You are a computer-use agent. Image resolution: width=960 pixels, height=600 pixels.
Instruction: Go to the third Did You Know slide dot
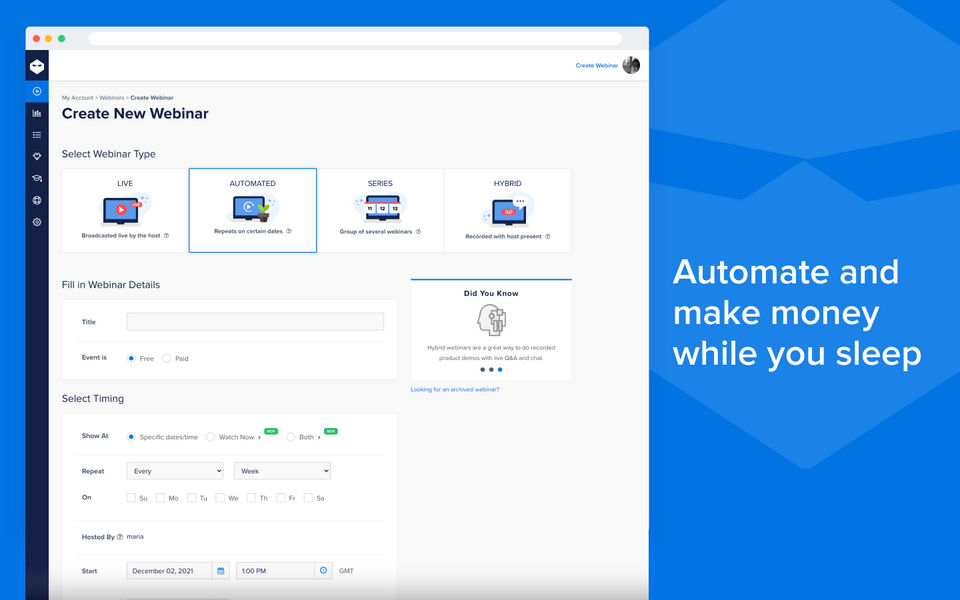[500, 370]
